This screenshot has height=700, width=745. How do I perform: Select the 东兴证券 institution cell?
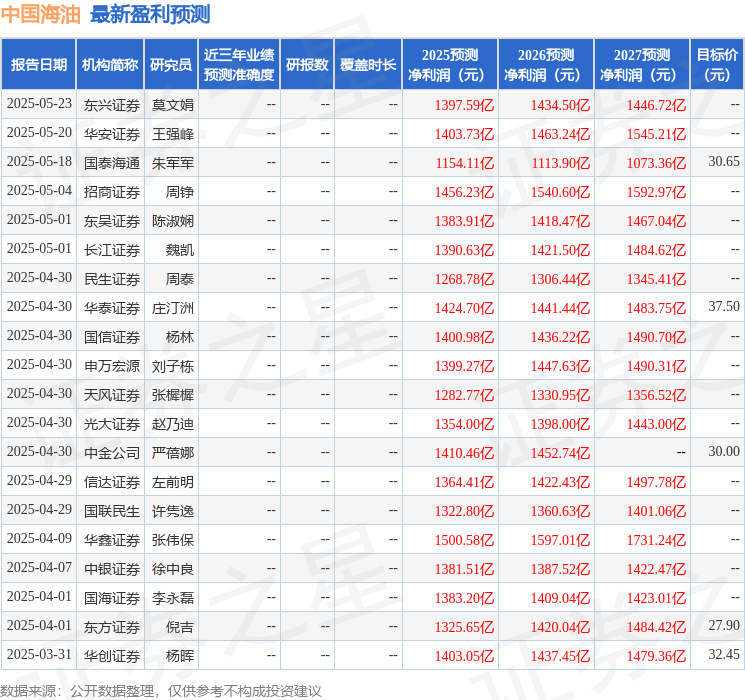(x=112, y=105)
